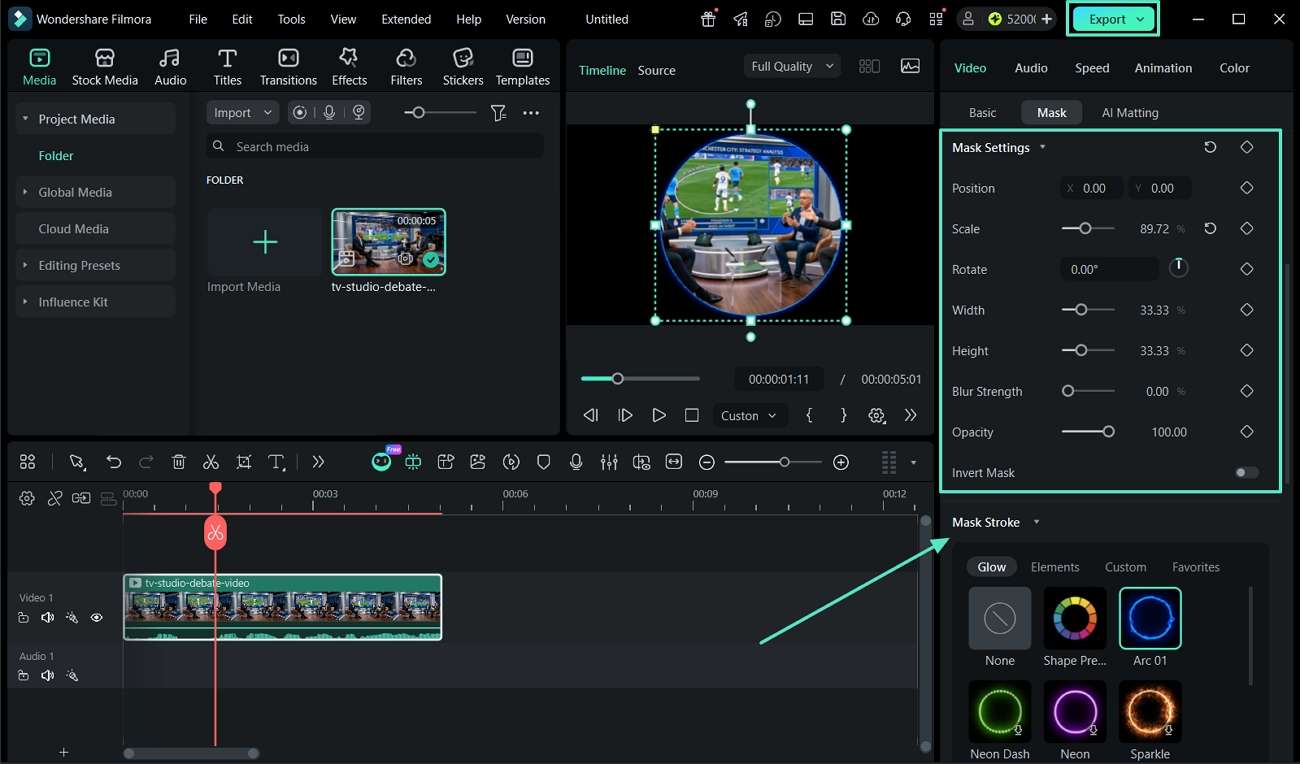Click the Export button
This screenshot has height=764, width=1300.
click(x=1113, y=19)
